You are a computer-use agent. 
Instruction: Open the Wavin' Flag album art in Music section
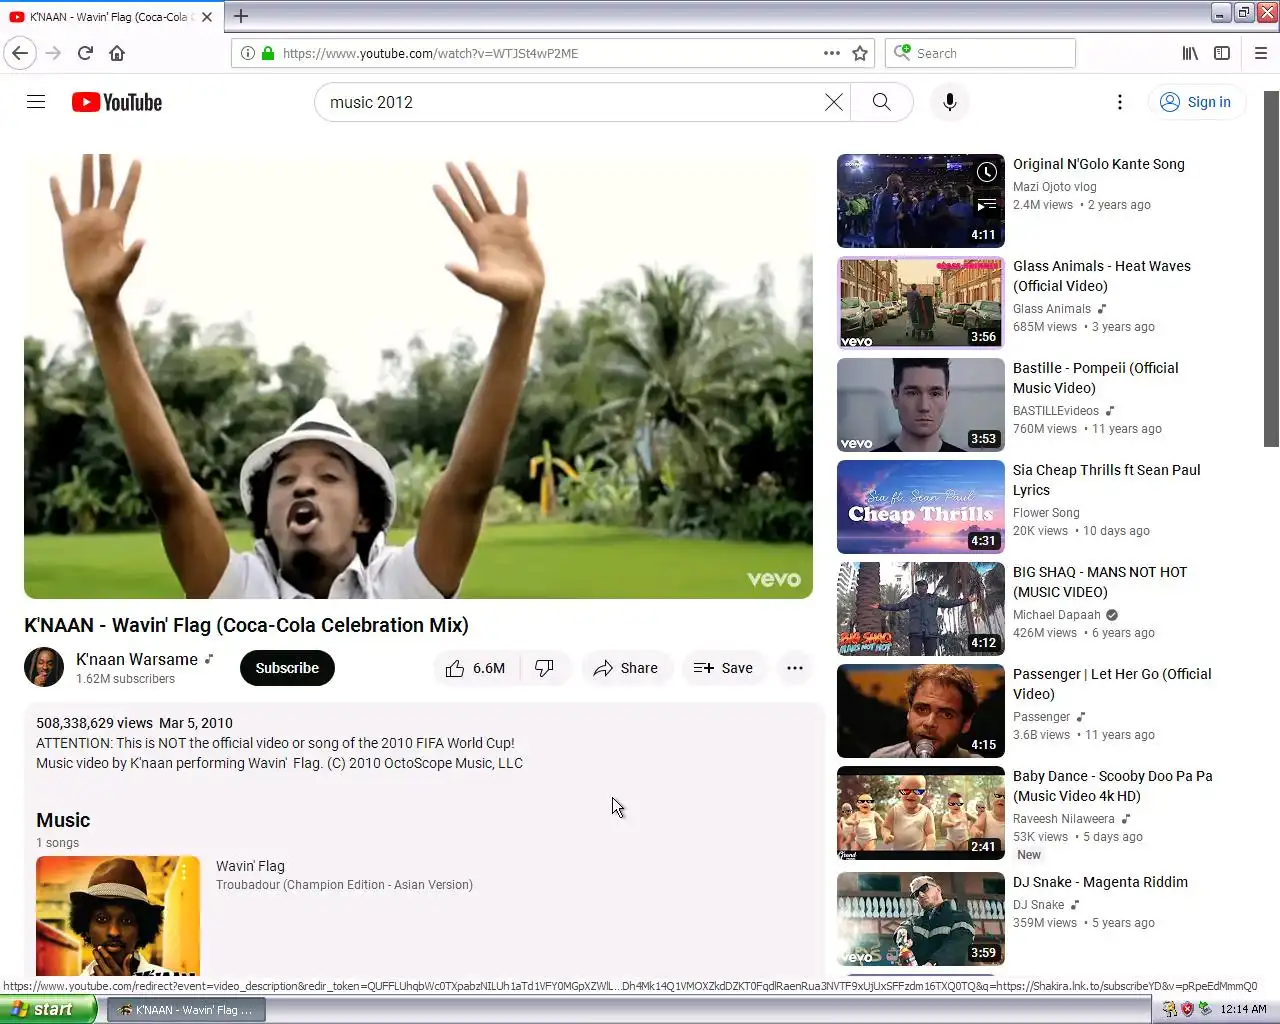[x=118, y=915]
